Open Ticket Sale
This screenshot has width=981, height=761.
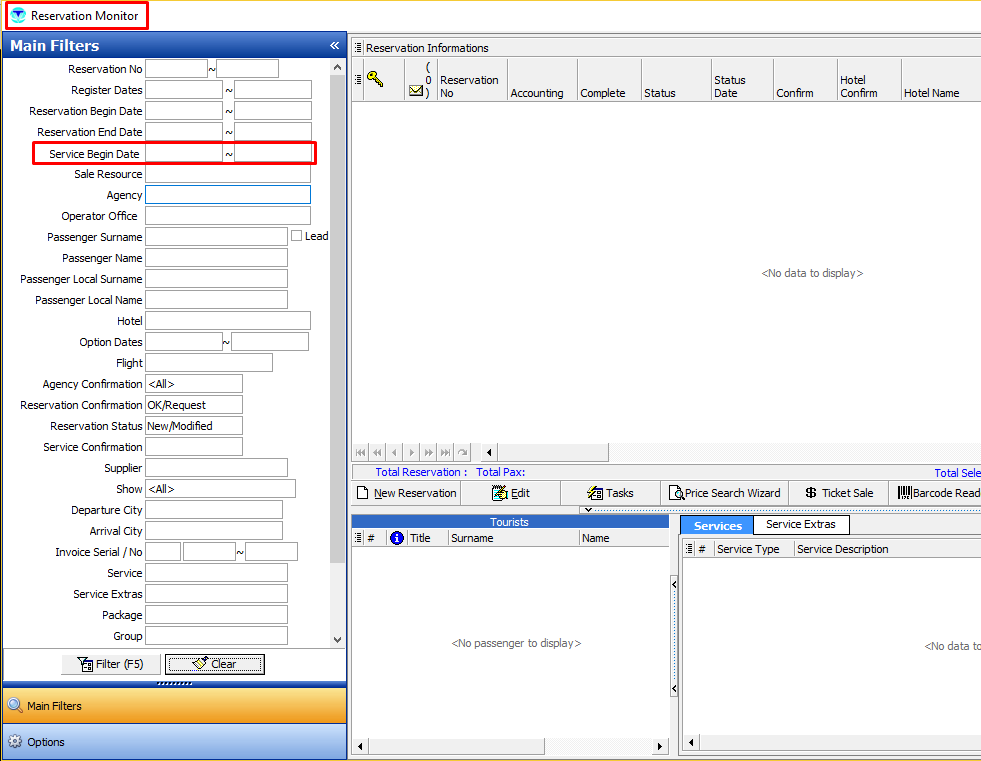point(838,493)
